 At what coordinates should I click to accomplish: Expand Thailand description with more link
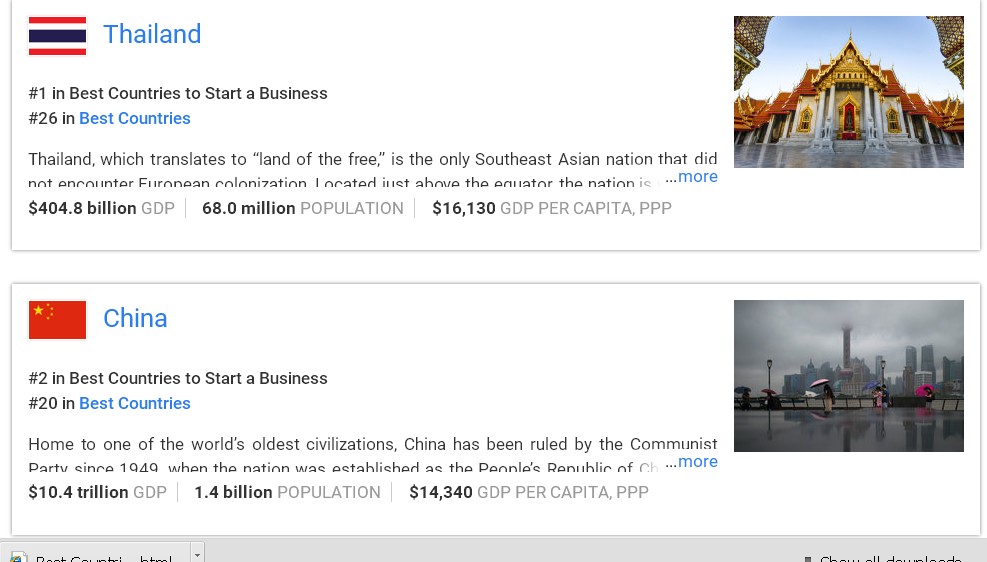pyautogui.click(x=697, y=177)
